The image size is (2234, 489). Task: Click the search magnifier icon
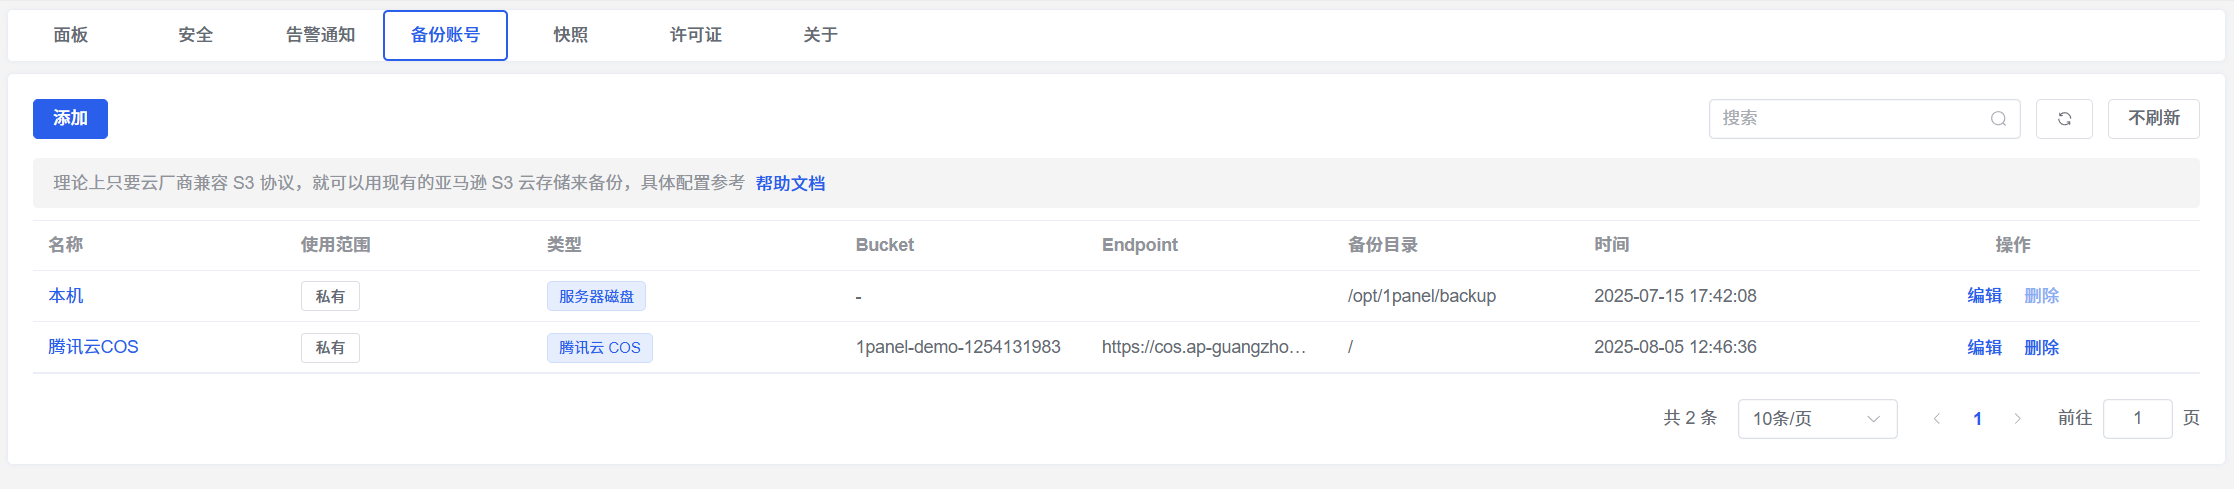[1998, 119]
